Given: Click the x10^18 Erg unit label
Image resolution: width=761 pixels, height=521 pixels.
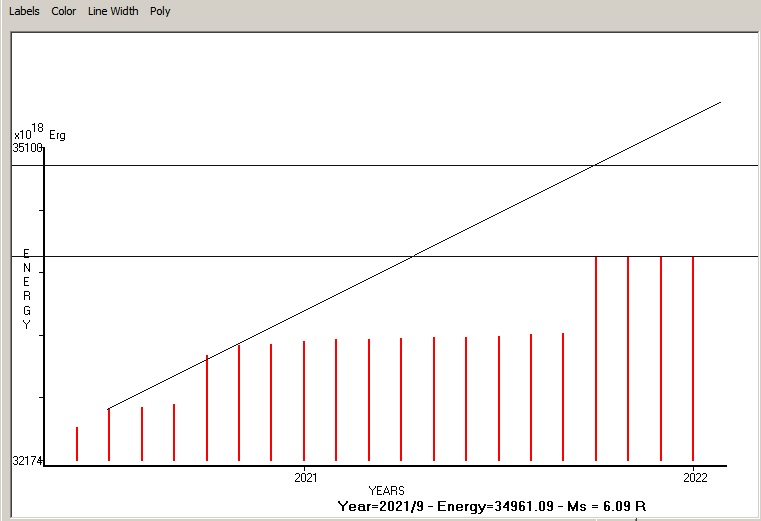Looking at the screenshot, I should 40,133.
